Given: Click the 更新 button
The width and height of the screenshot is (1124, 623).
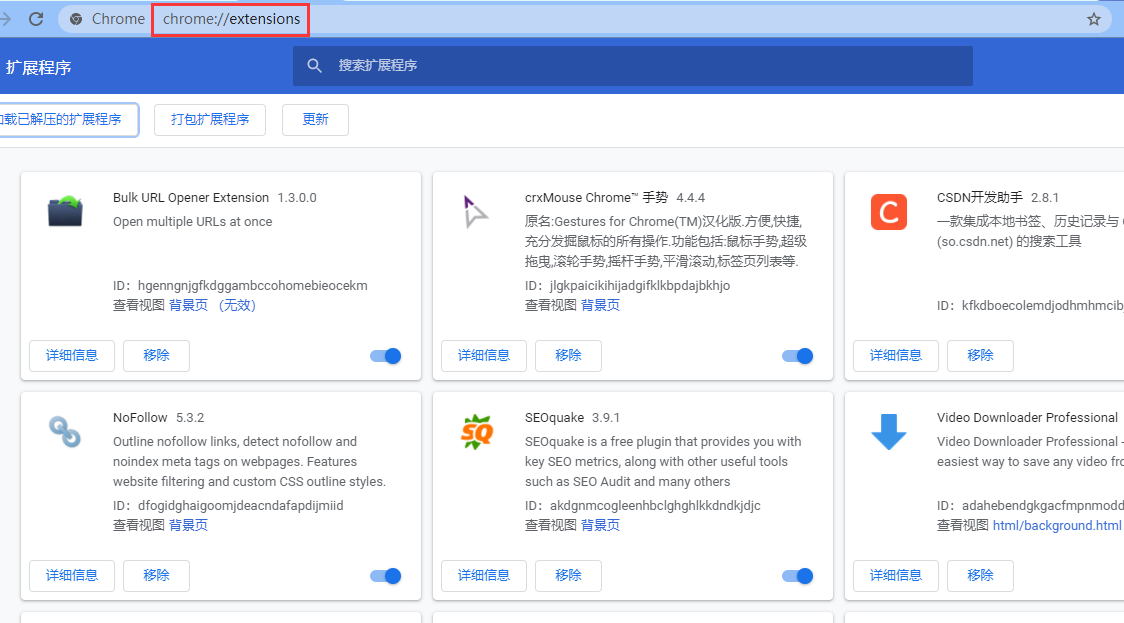Looking at the screenshot, I should (x=315, y=119).
